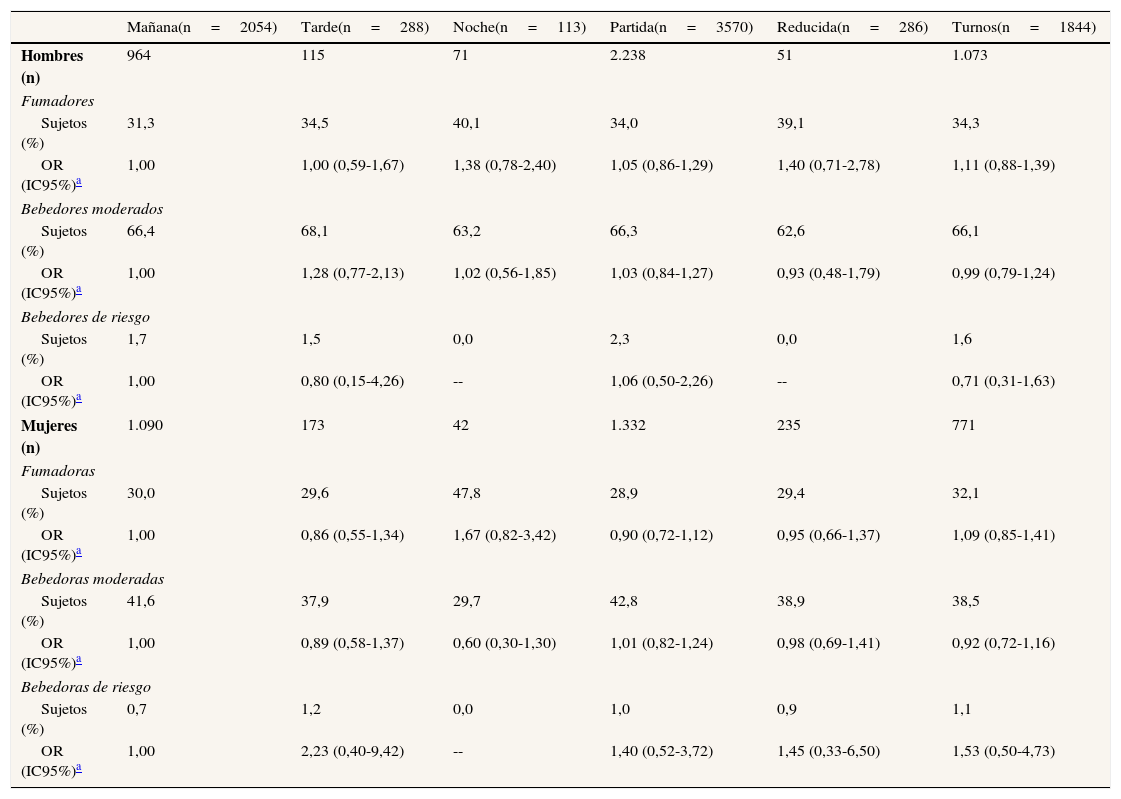Click the Noche (n = 113) column header
Viewport: 1121px width, 799px height.
pos(518,27)
